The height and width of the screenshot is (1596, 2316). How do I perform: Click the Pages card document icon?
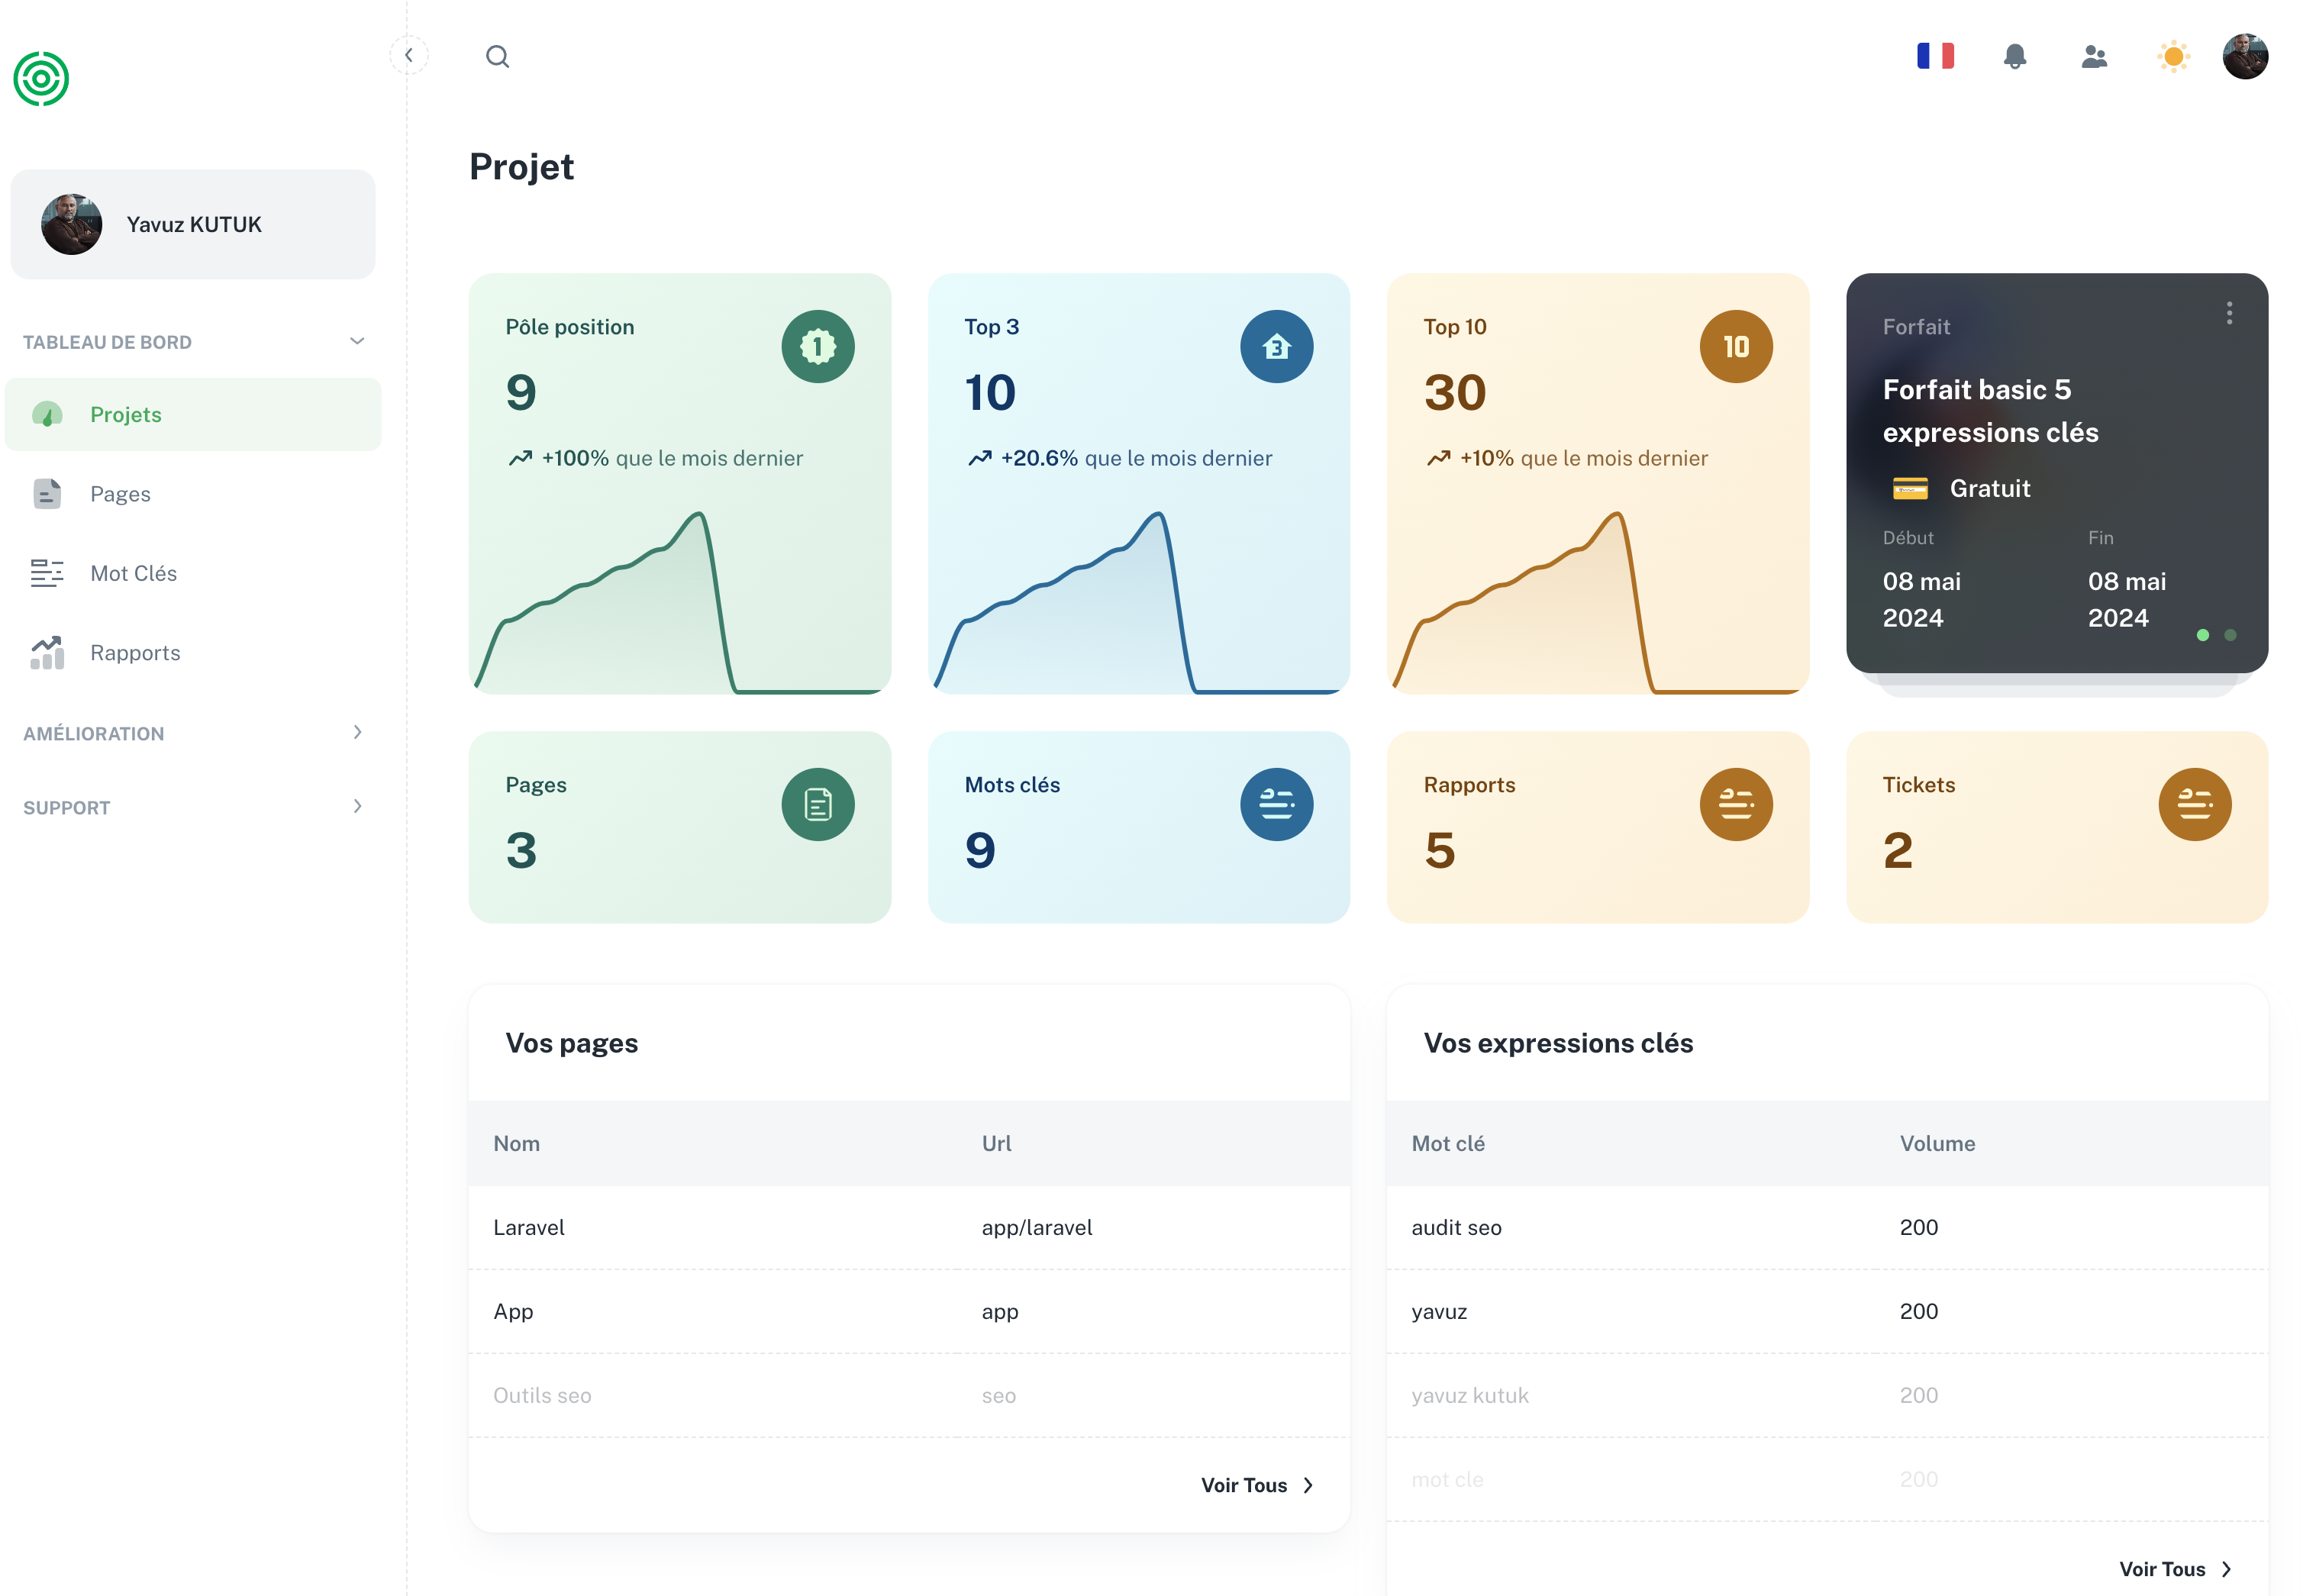(x=817, y=805)
